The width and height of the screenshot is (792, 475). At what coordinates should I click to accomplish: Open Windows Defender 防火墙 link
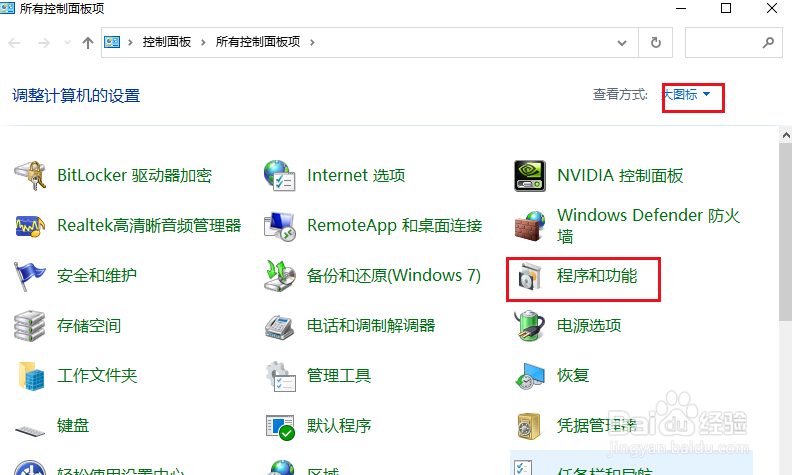[649, 225]
